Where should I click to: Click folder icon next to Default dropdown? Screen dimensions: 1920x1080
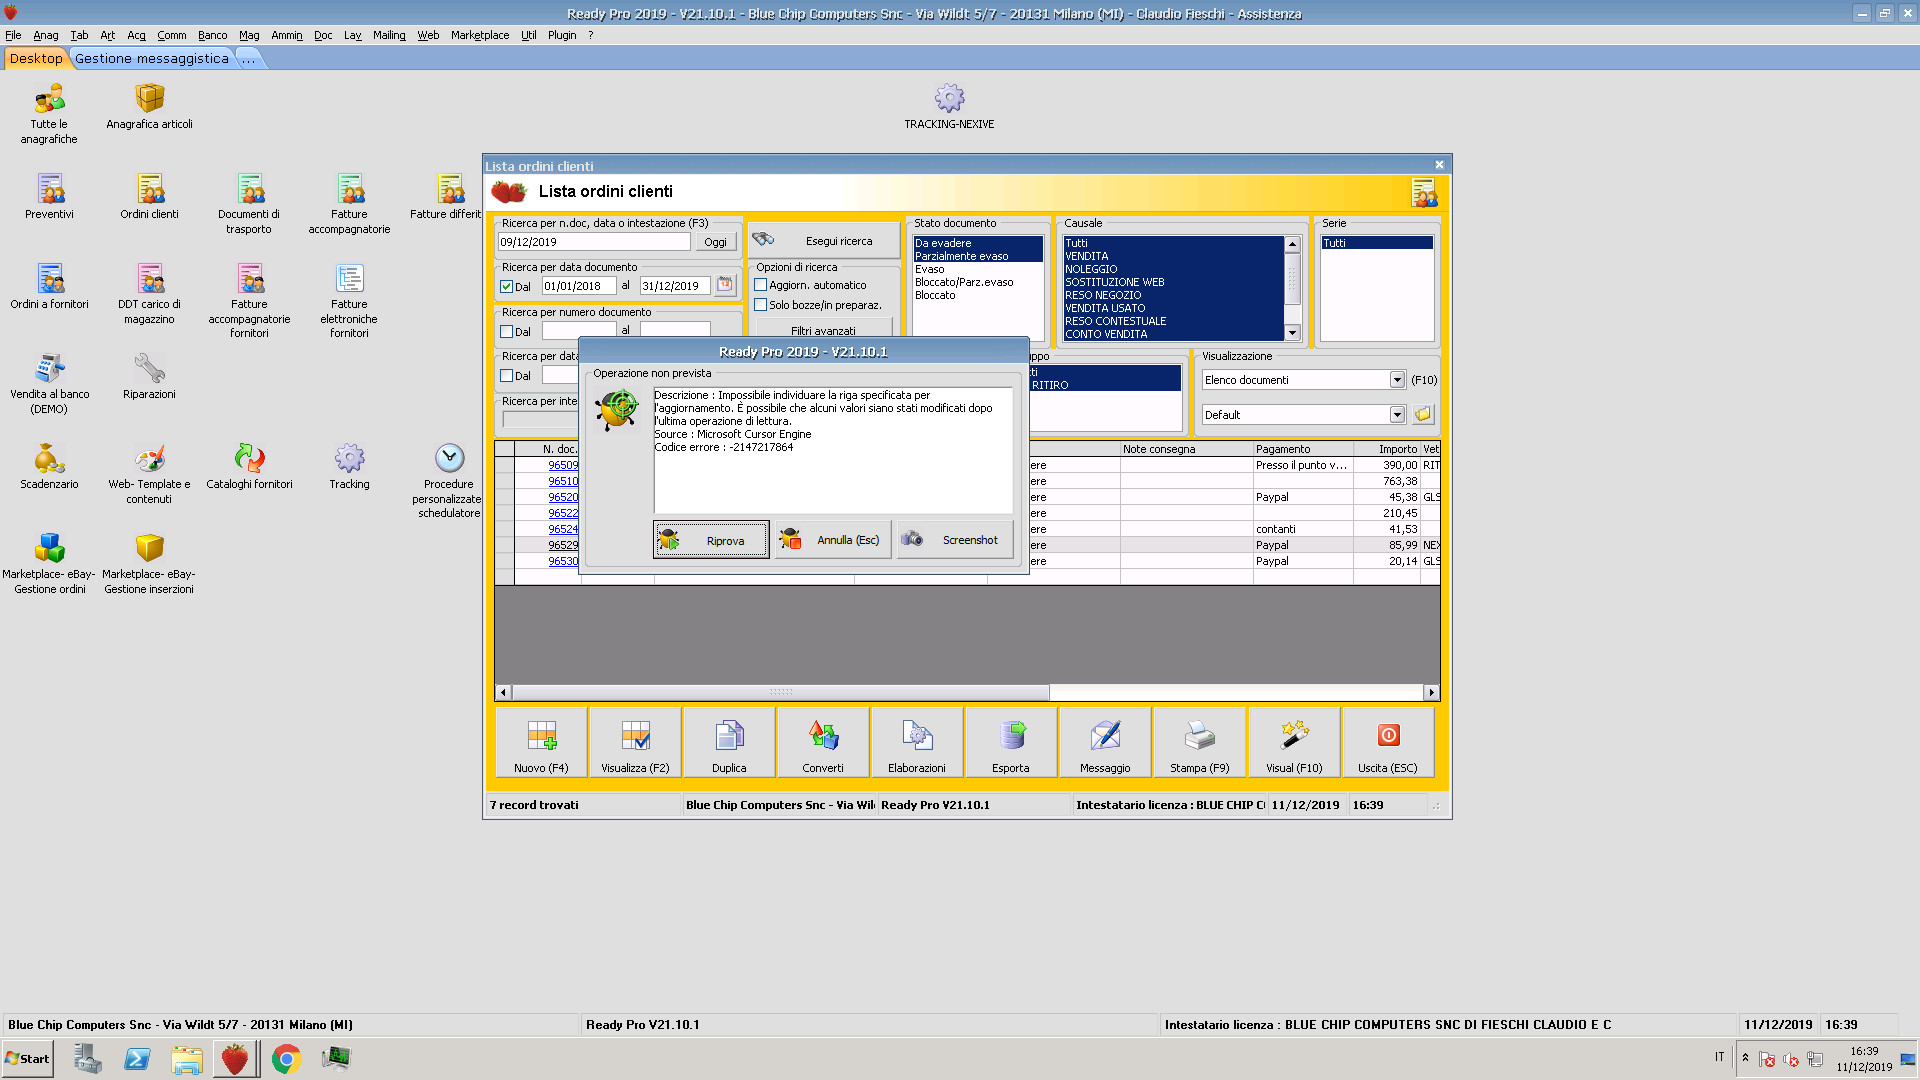tap(1423, 414)
